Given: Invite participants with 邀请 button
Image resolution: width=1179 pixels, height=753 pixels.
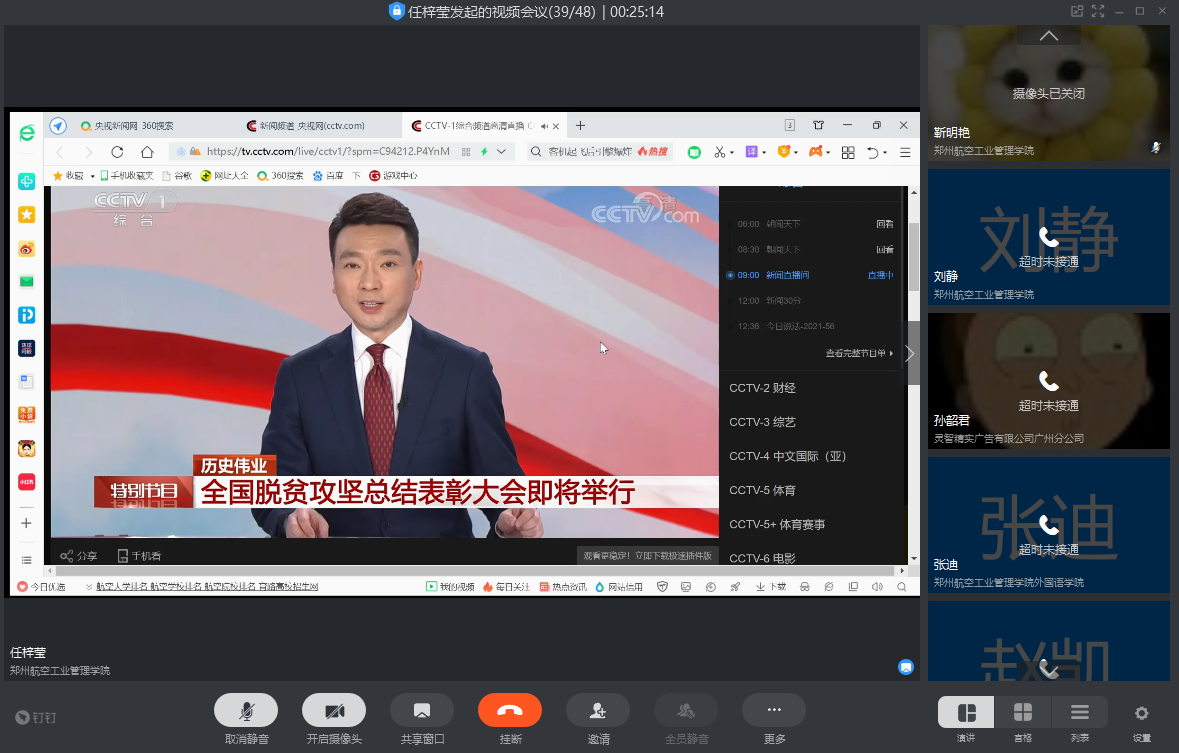Looking at the screenshot, I should 598,711.
